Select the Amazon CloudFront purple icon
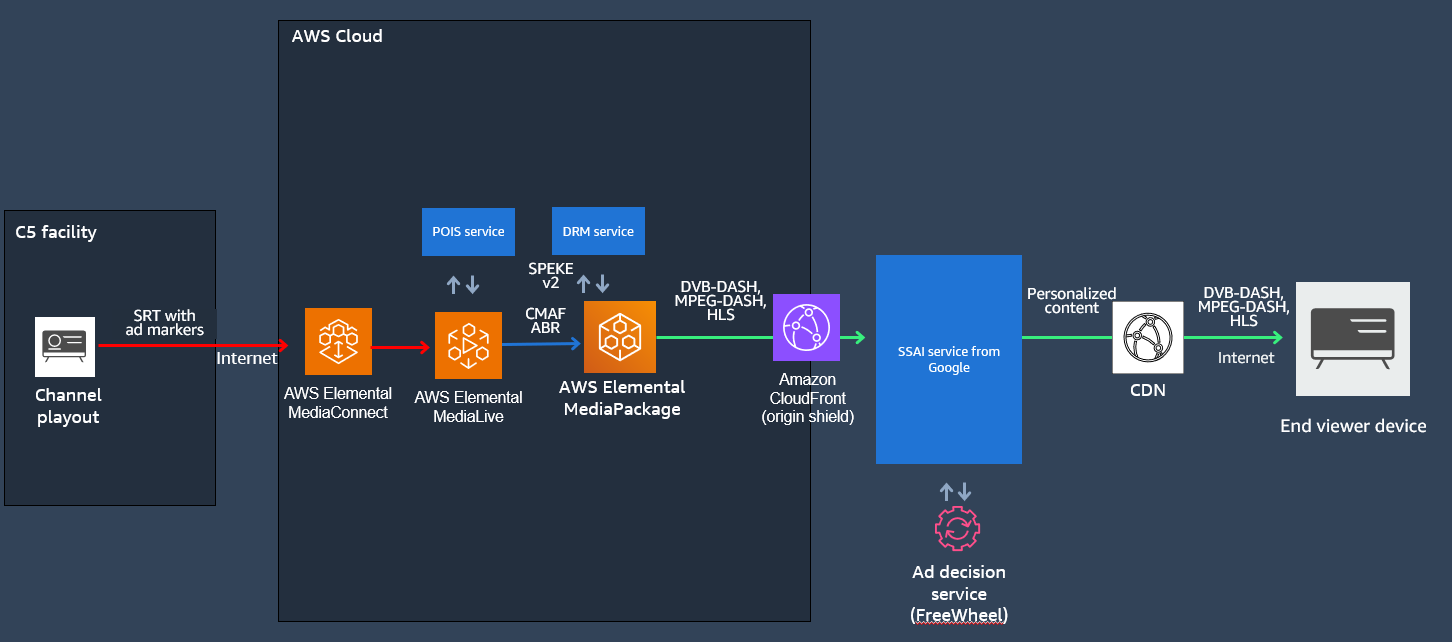Image resolution: width=1452 pixels, height=642 pixels. coord(806,327)
